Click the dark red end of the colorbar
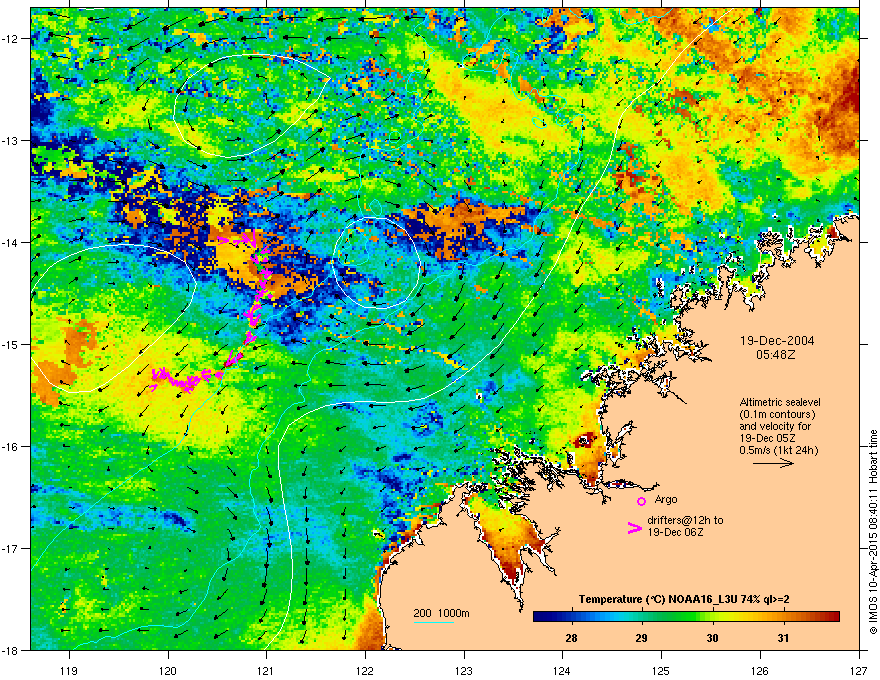Screen dimensions: 880x680 833,617
